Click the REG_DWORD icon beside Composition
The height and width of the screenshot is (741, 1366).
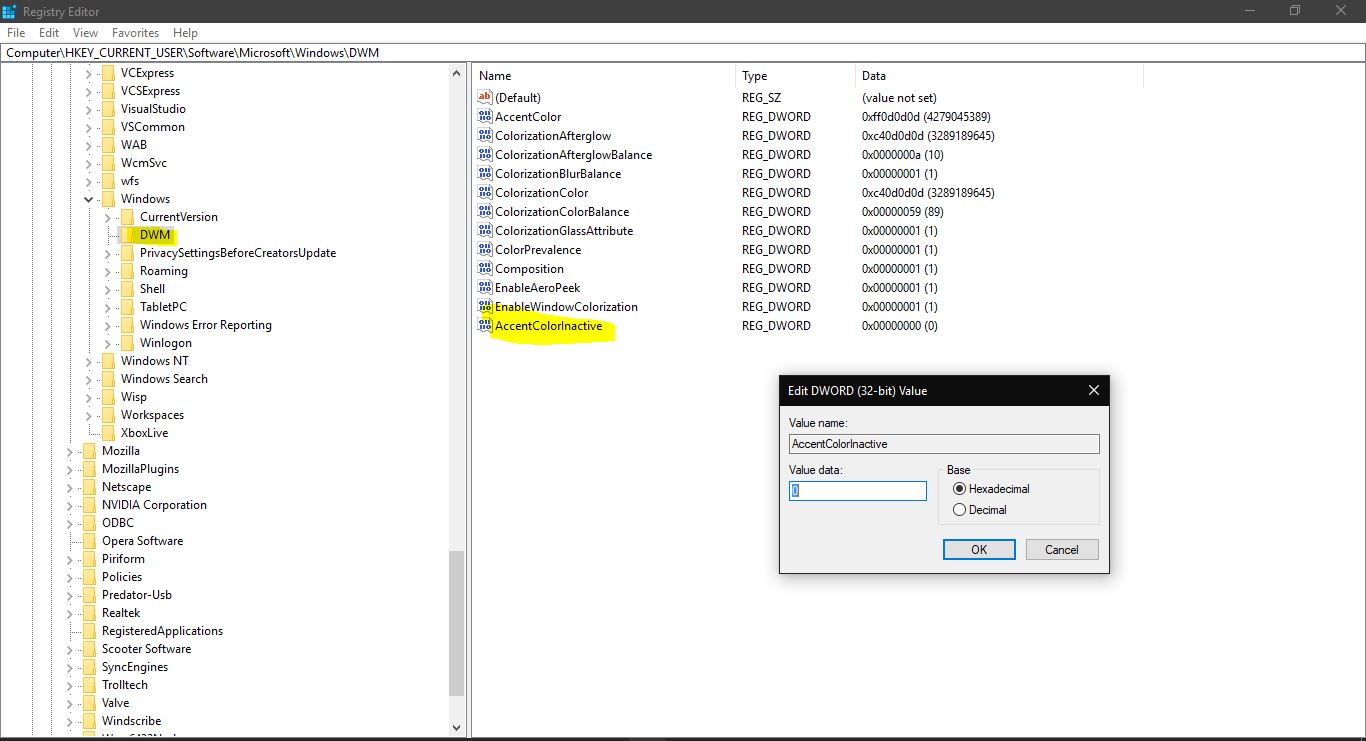pos(484,268)
